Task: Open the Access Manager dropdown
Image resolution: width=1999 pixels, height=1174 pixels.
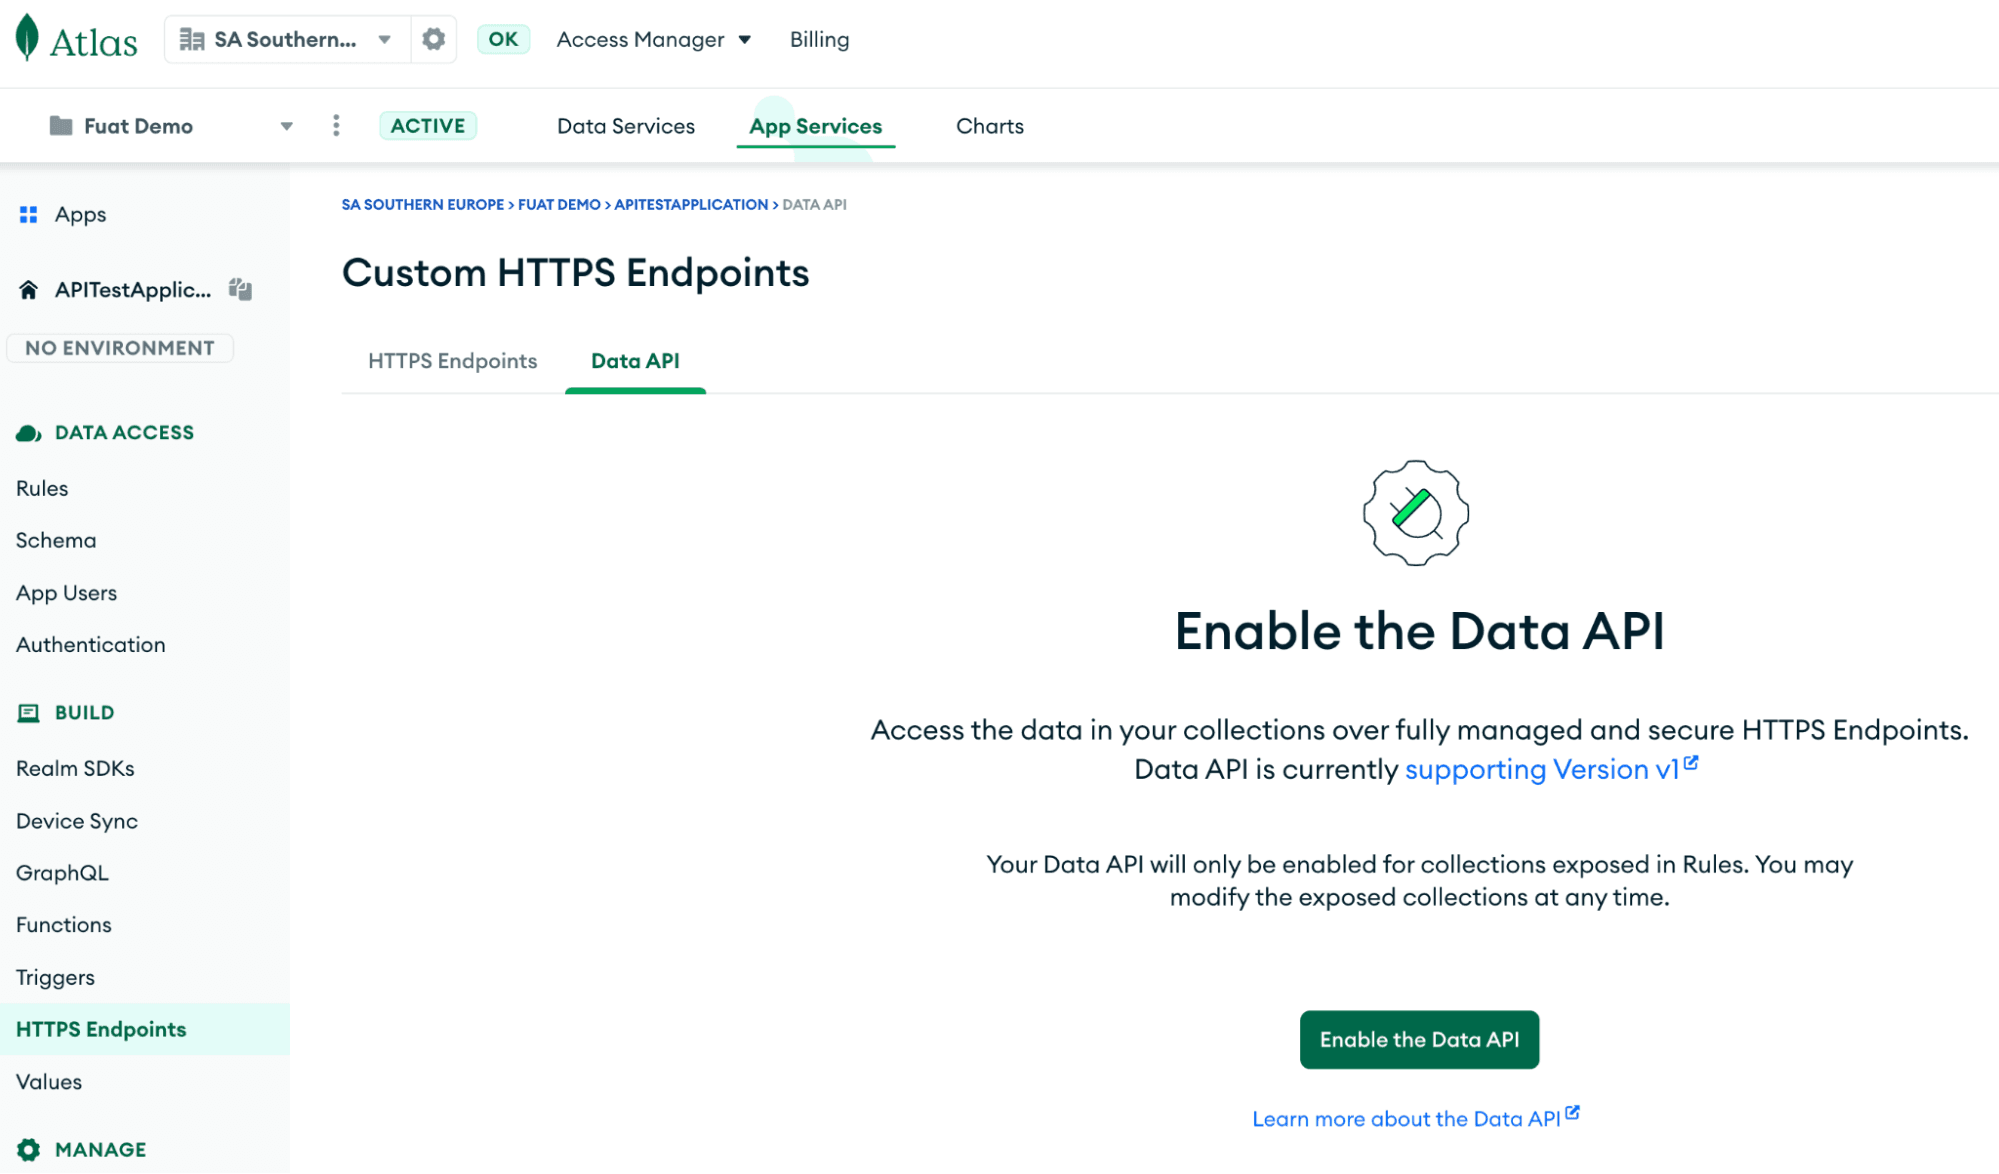Action: 654,39
